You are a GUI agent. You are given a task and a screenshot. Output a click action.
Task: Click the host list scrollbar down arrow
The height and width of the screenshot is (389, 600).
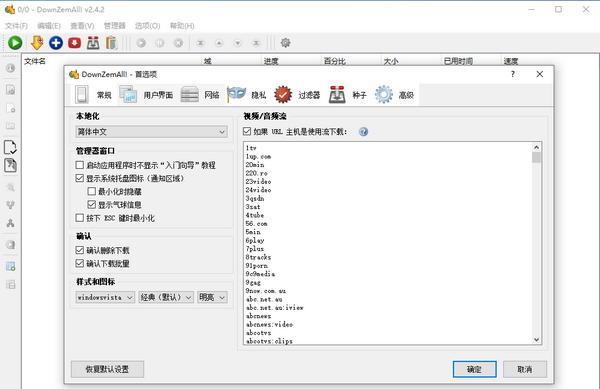pos(536,339)
